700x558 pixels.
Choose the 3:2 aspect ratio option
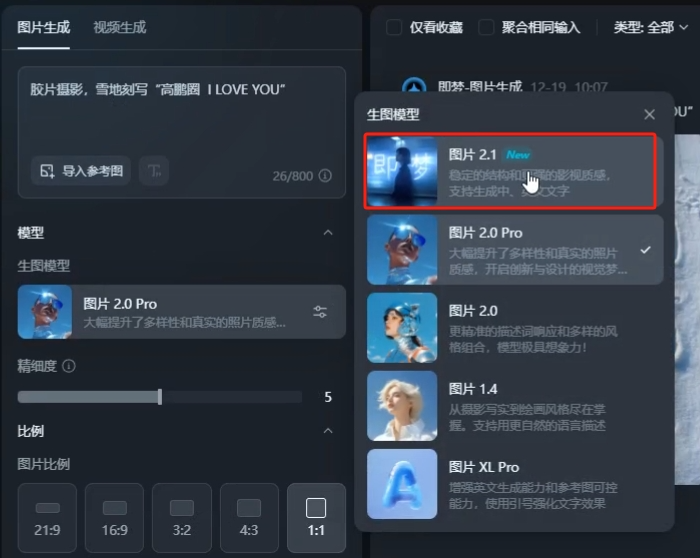point(182,518)
